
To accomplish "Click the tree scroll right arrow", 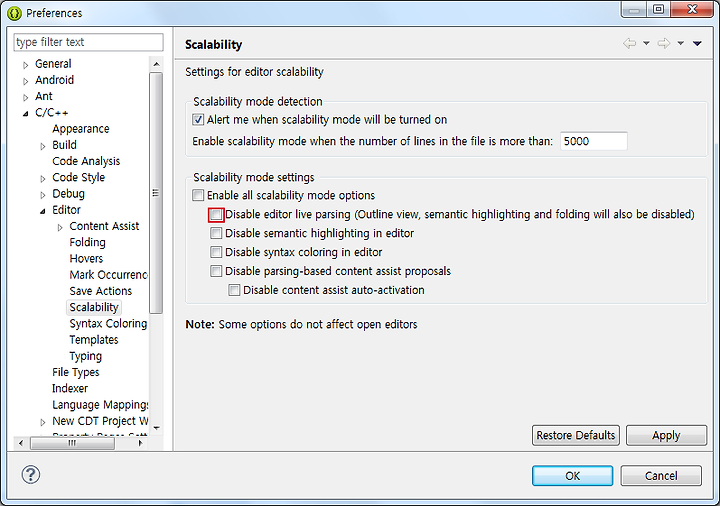I will point(141,443).
